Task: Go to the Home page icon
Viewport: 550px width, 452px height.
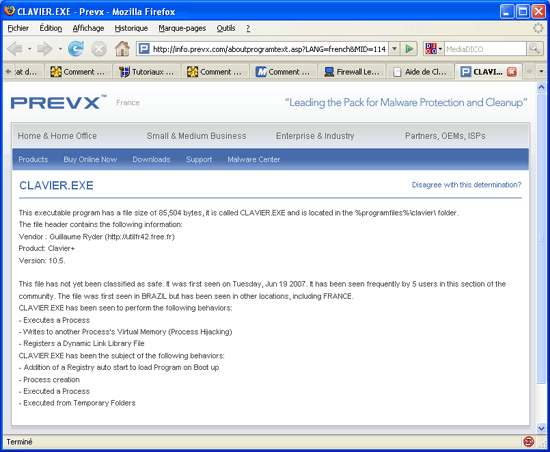Action: [122, 48]
